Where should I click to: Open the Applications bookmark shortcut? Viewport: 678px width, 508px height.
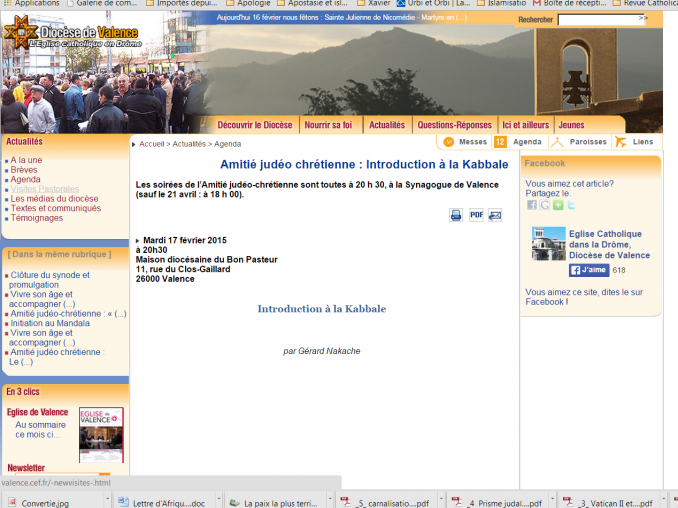tap(32, 3)
